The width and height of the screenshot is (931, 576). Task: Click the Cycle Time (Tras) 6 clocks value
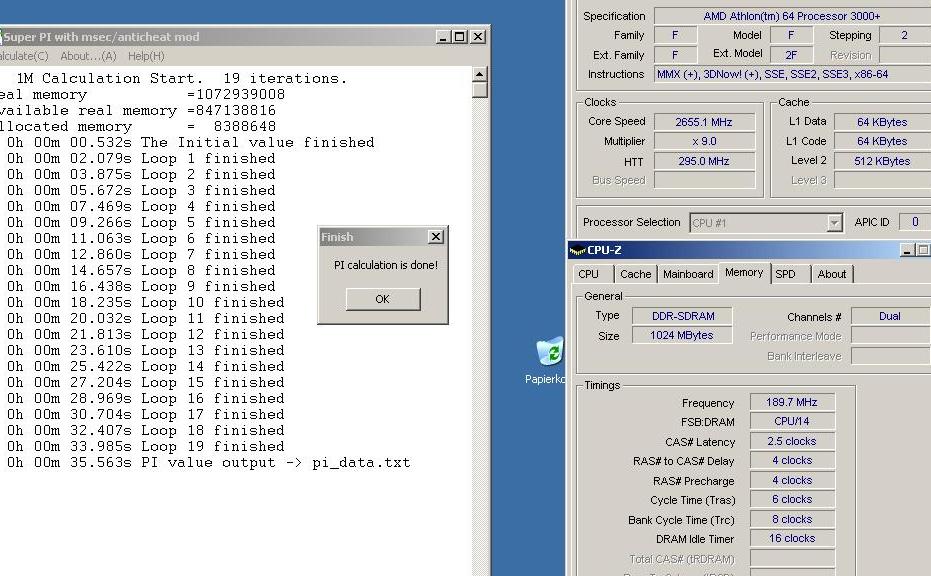coord(792,499)
